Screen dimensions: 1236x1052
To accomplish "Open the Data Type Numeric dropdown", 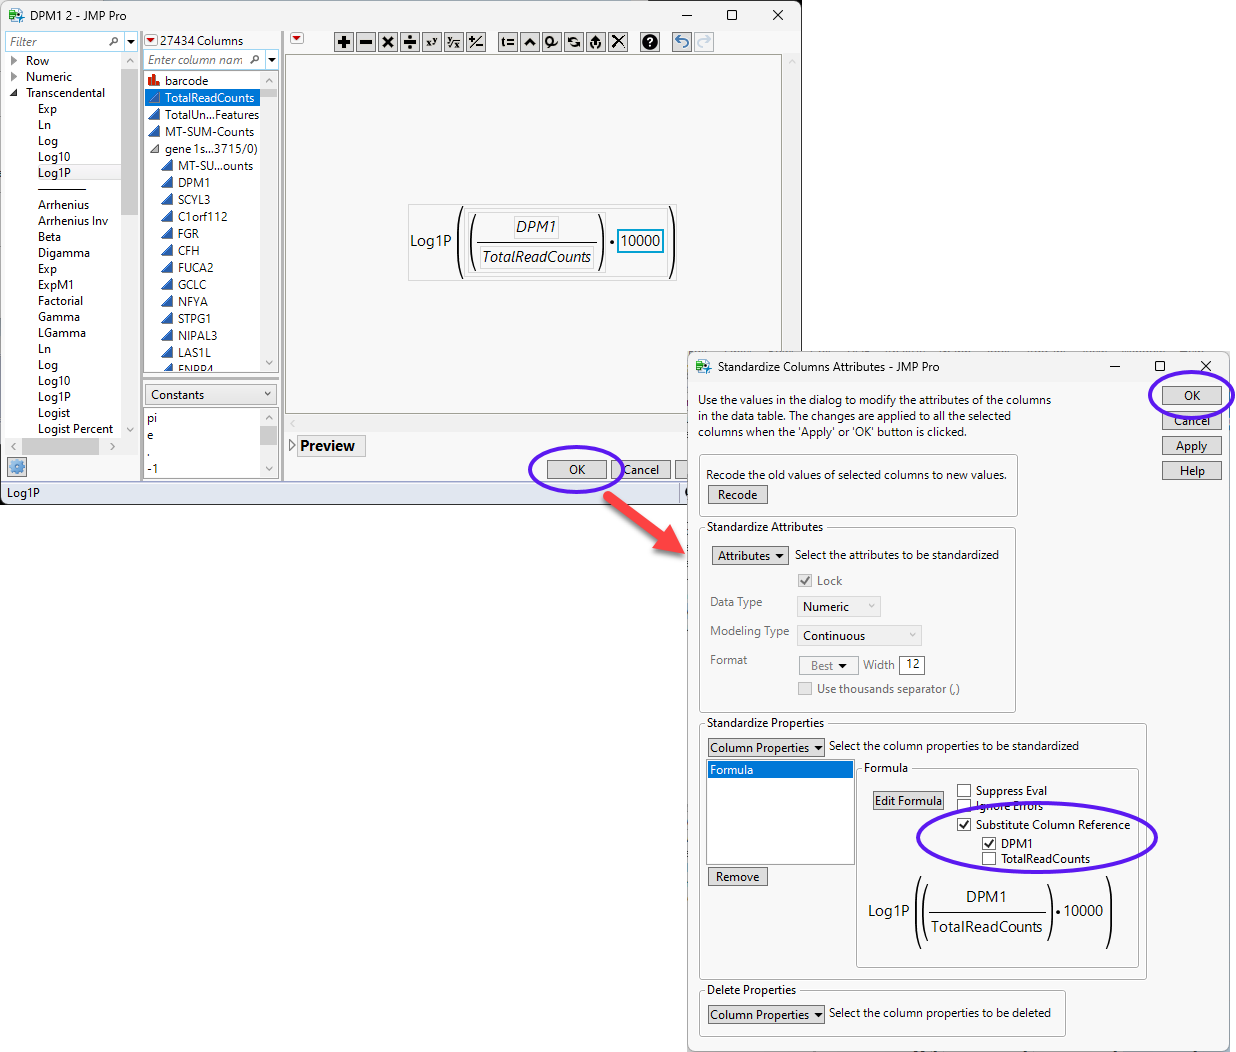I will (x=839, y=607).
